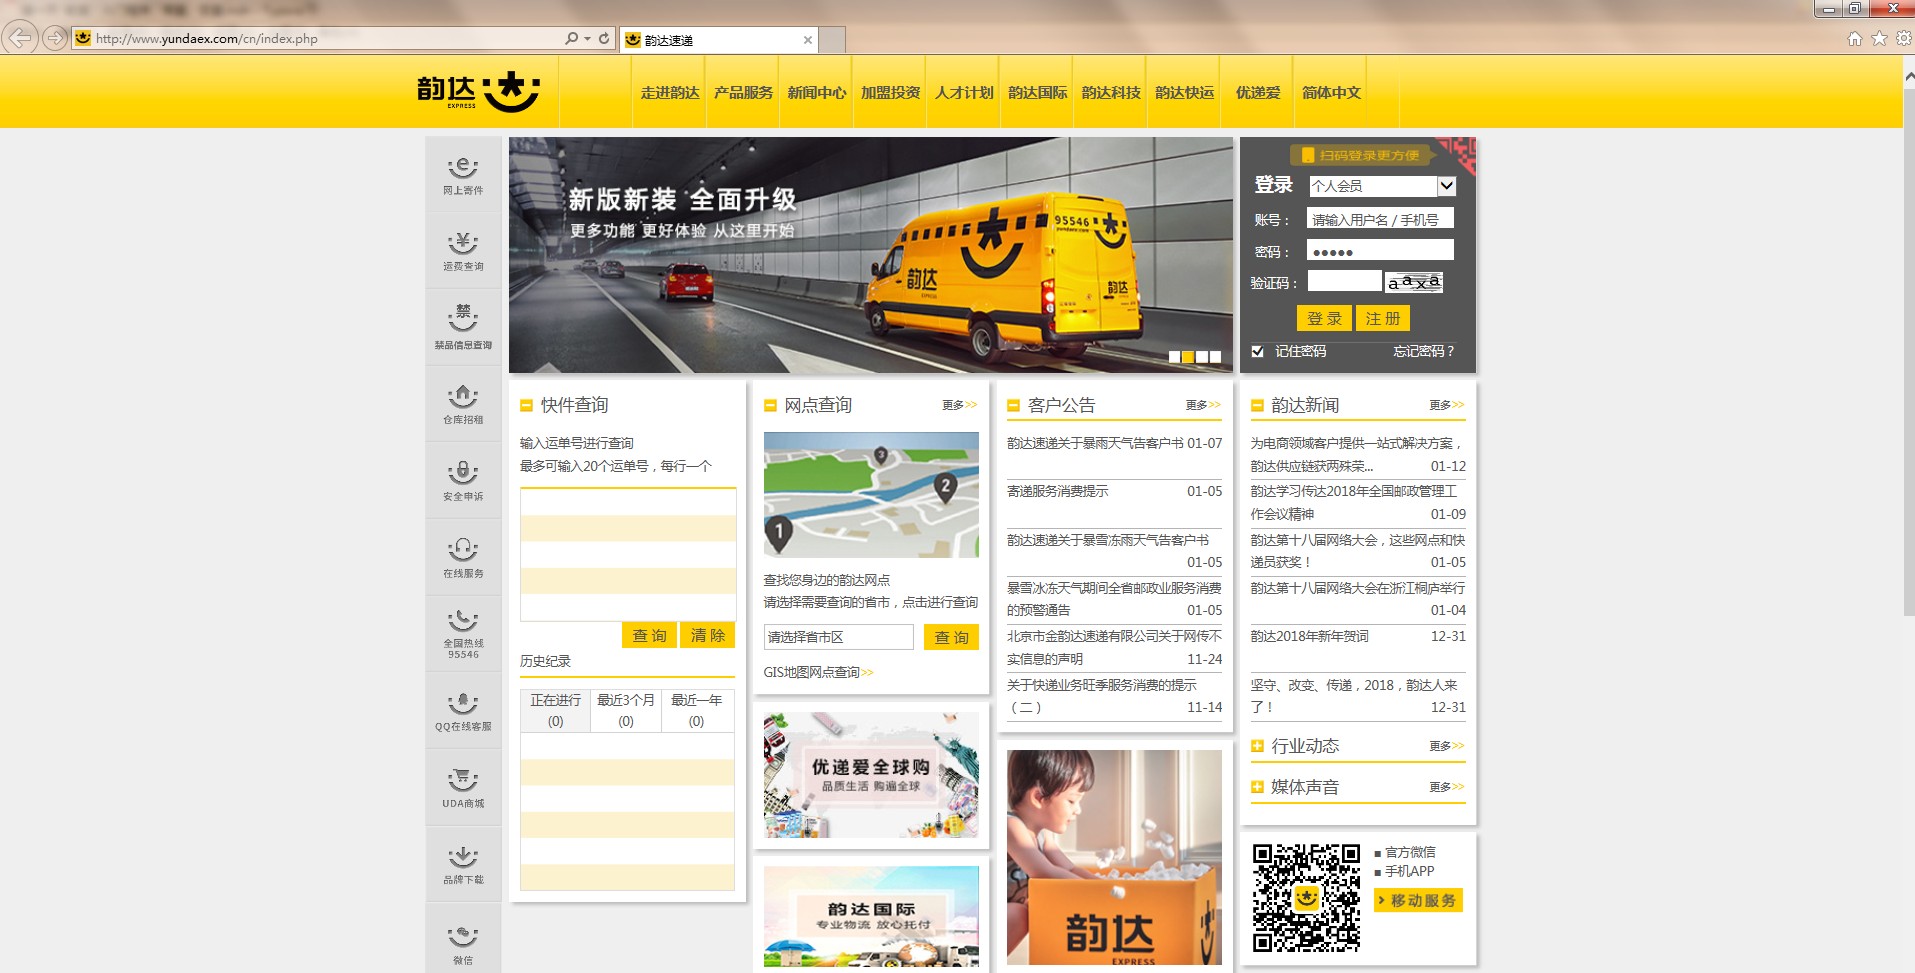Select the 最近一年 history tab

(x=697, y=710)
